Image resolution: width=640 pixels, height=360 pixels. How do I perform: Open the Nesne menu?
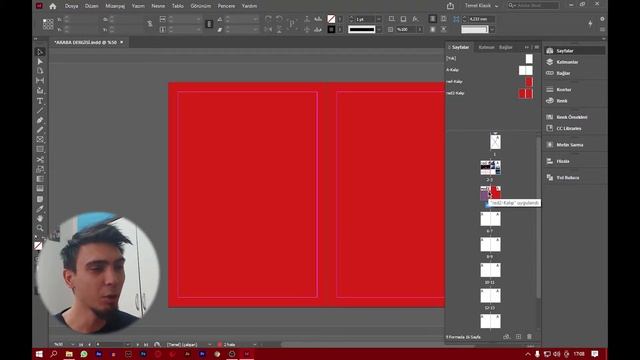point(158,6)
